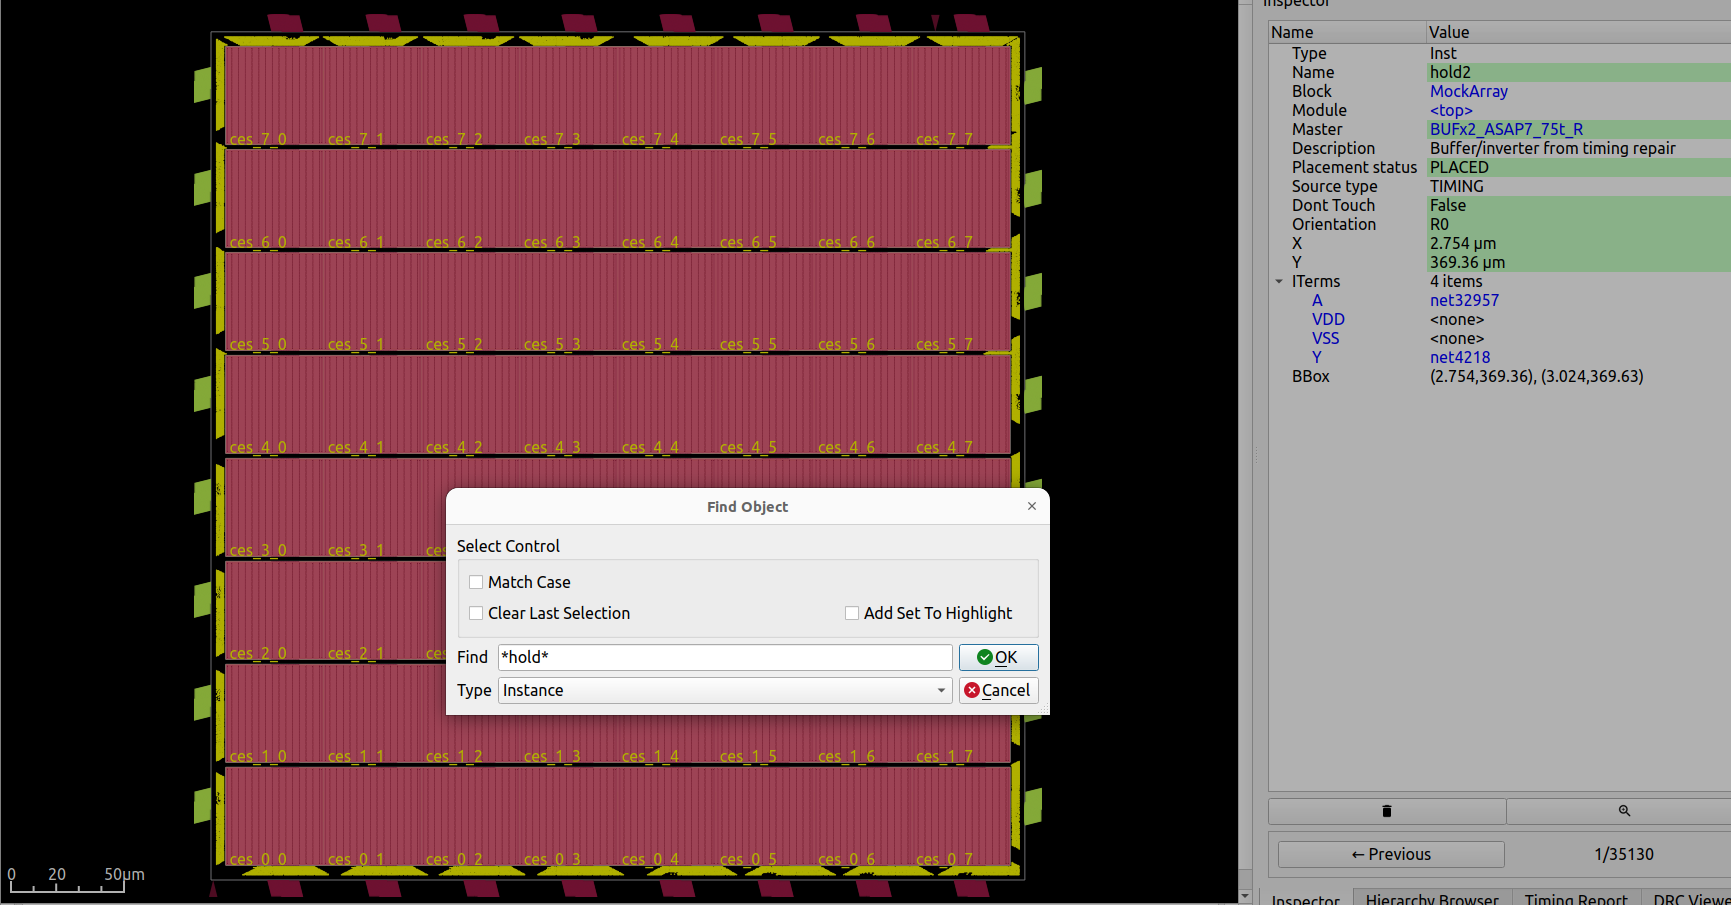The width and height of the screenshot is (1731, 905).
Task: Confirm the search with OK
Action: 998,657
